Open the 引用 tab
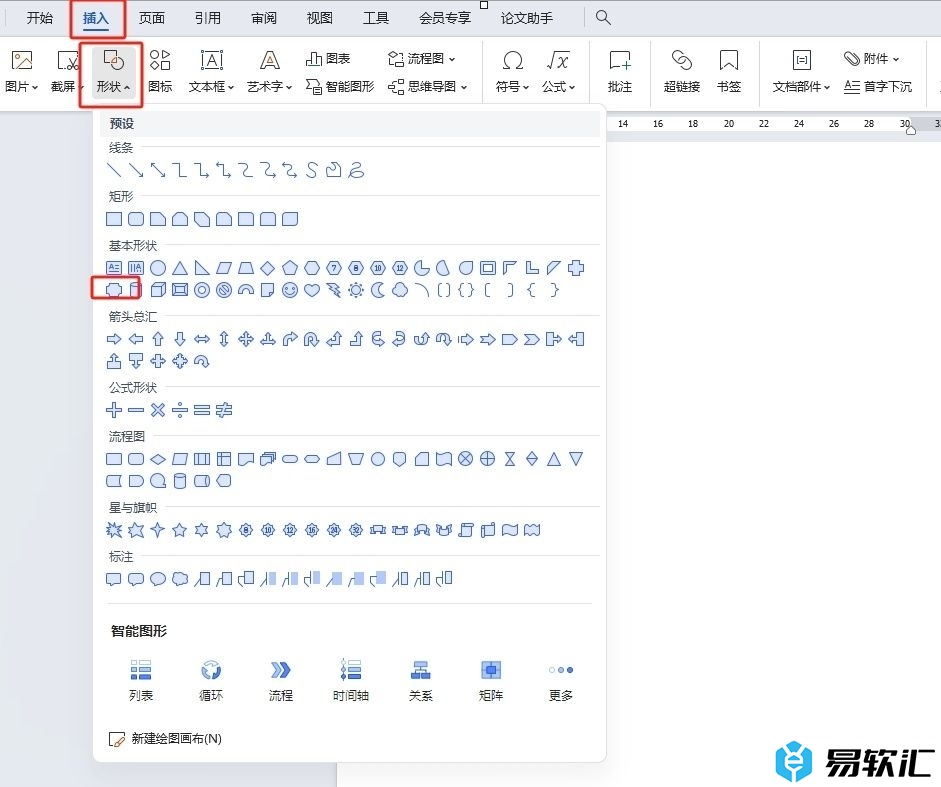Image resolution: width=941 pixels, height=787 pixels. point(208,18)
